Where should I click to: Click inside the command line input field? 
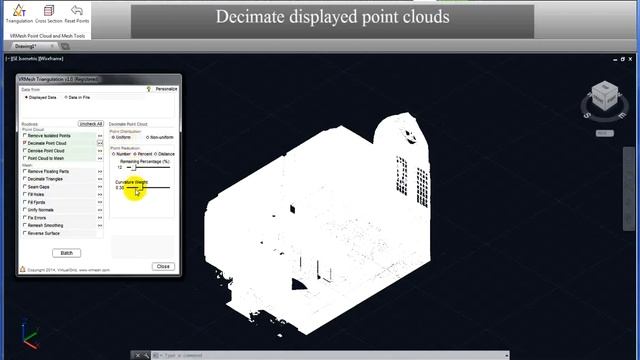click(x=331, y=356)
